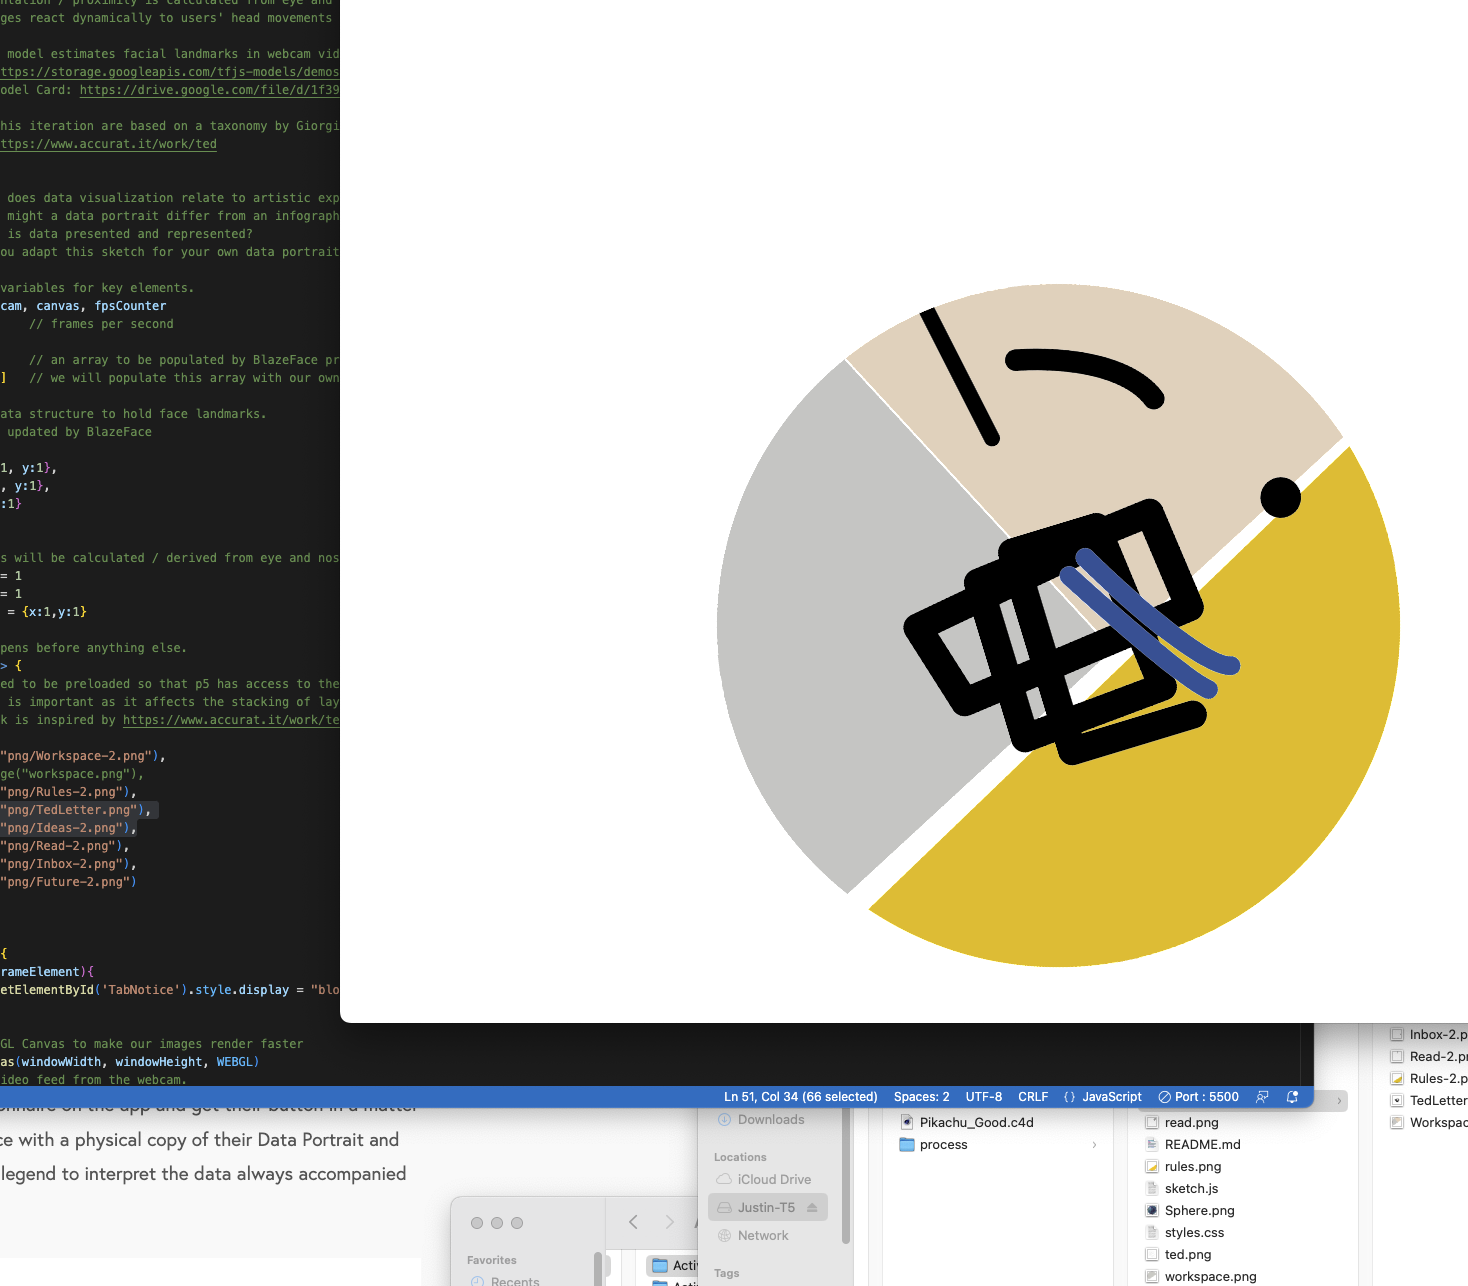The height and width of the screenshot is (1286, 1468).
Task: Click the forward navigation chevron in Finder
Action: tap(670, 1222)
